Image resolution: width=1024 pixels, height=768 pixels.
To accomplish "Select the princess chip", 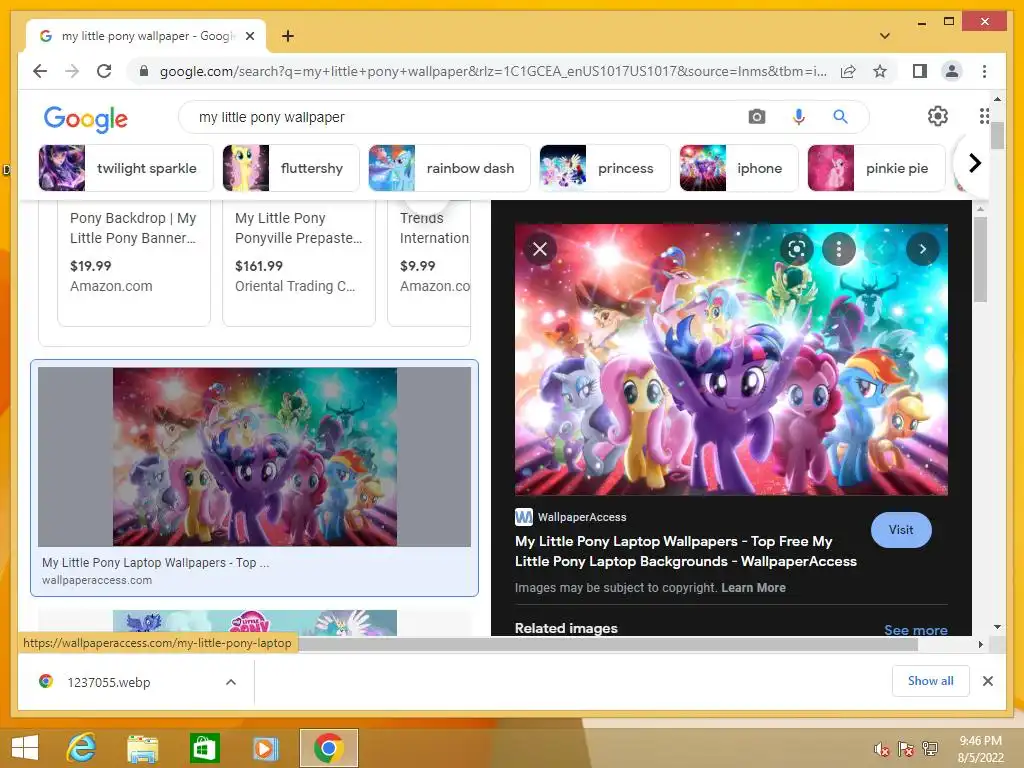I will point(605,168).
